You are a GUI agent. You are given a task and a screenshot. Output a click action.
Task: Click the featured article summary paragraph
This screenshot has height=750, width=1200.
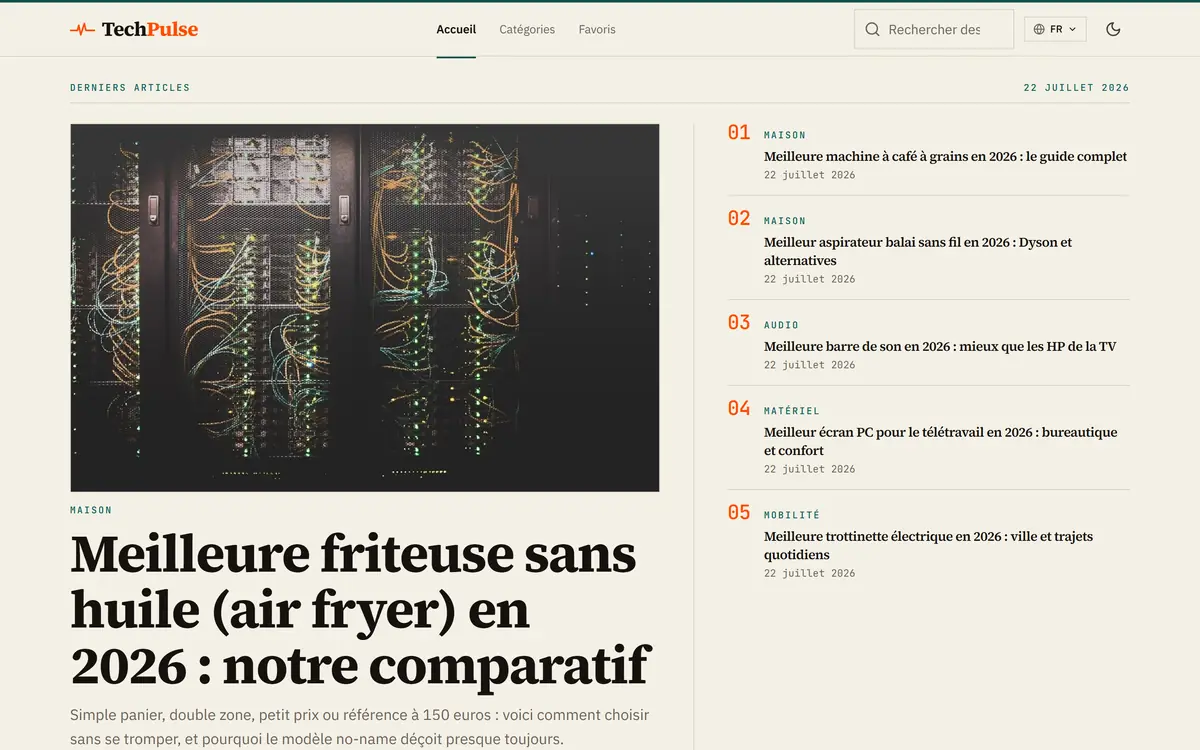359,727
